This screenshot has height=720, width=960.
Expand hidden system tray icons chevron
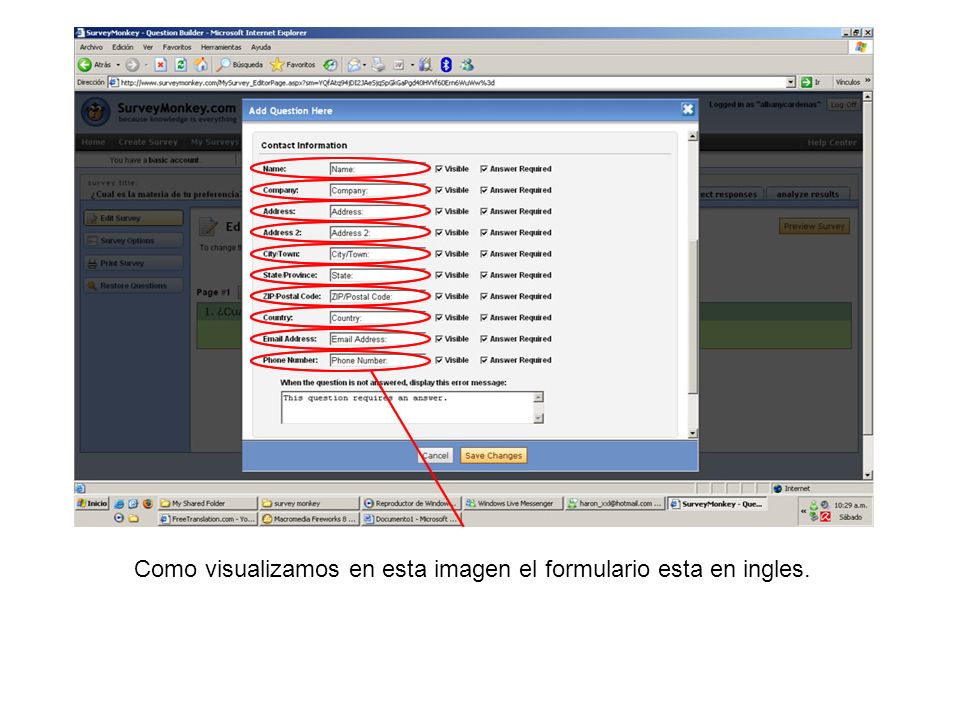(x=803, y=511)
